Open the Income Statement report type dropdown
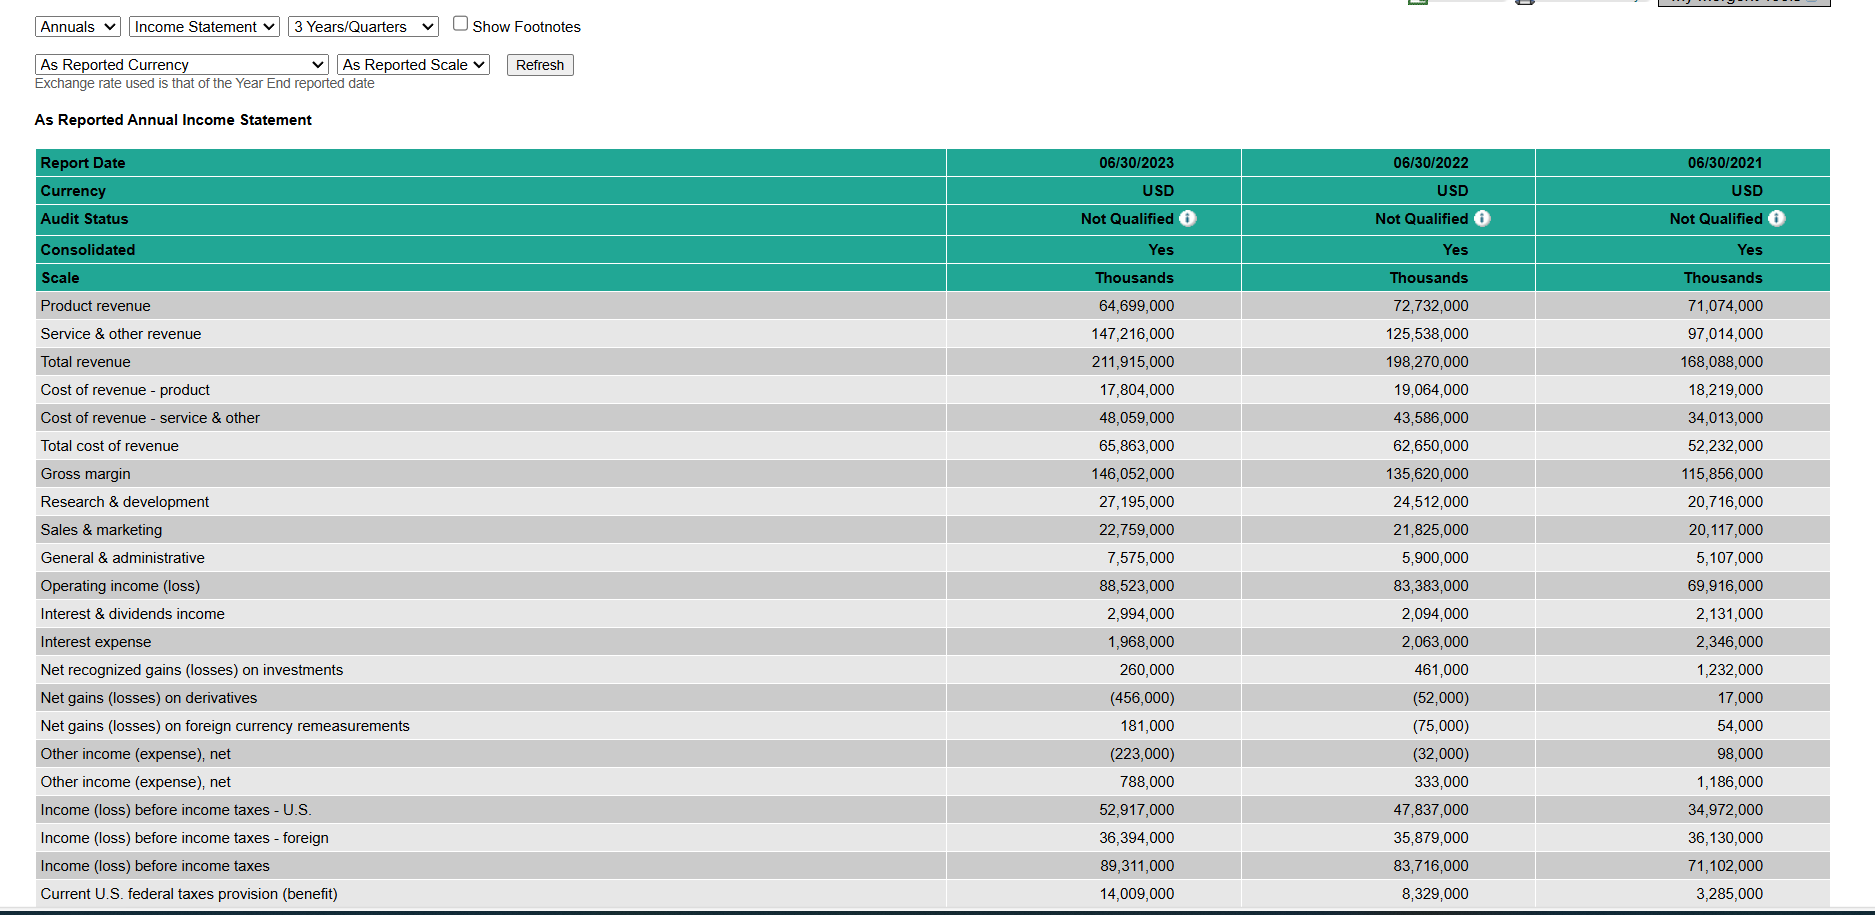 pyautogui.click(x=203, y=26)
